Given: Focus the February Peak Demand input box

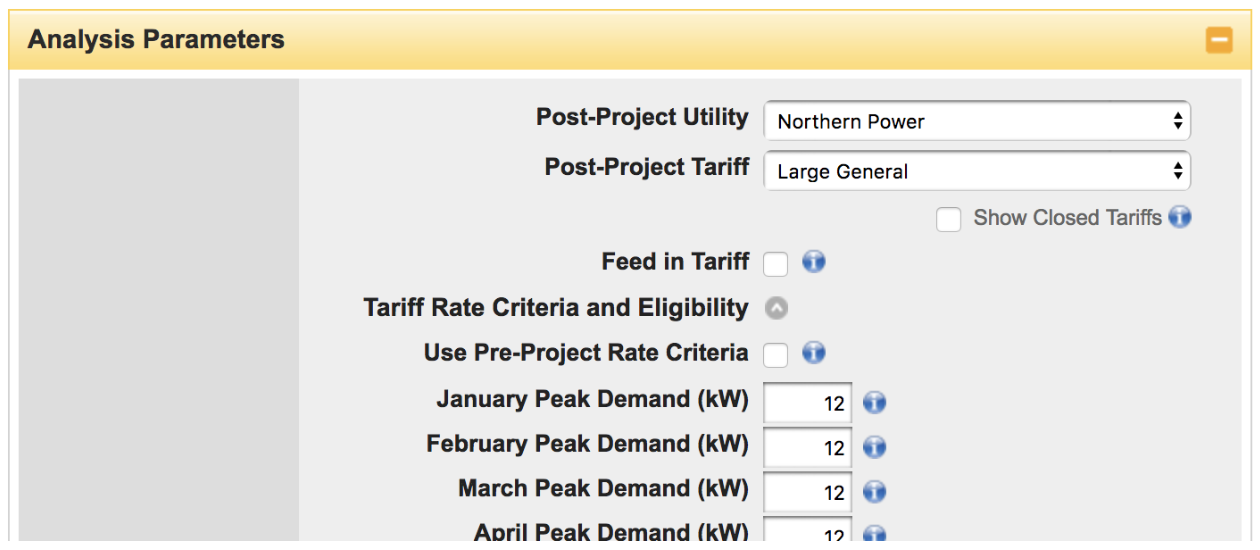Looking at the screenshot, I should click(808, 448).
